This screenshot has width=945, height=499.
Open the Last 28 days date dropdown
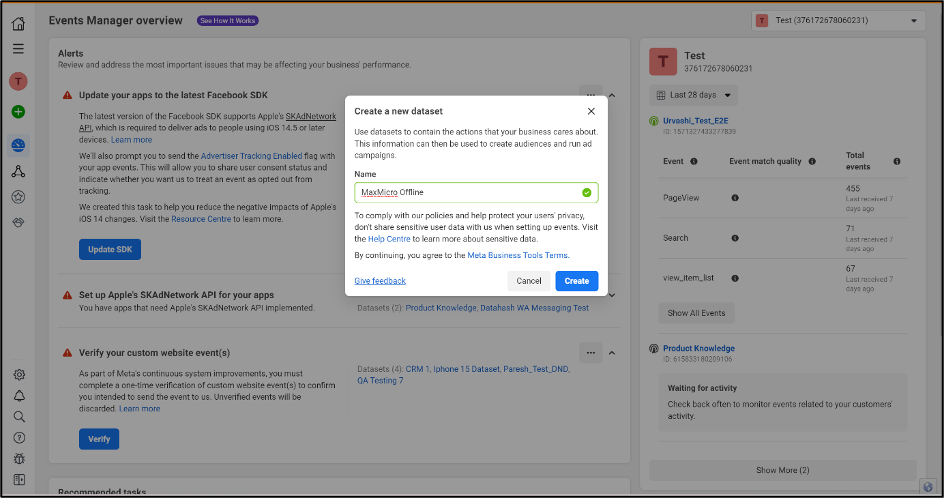694,95
